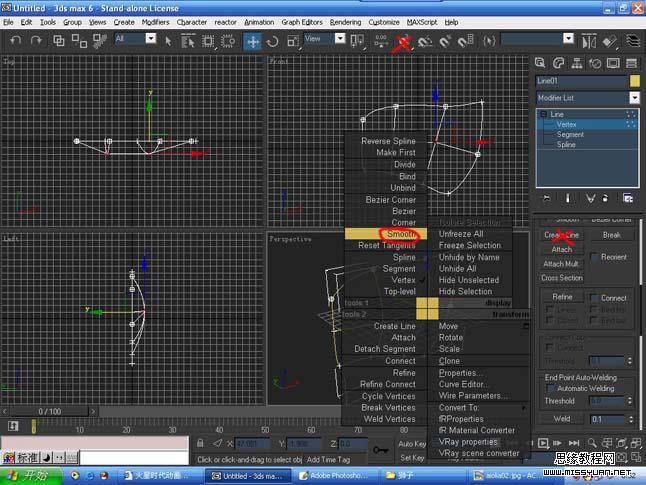Pick the Select Object arrow tool
This screenshot has height=485, width=646.
(x=168, y=41)
